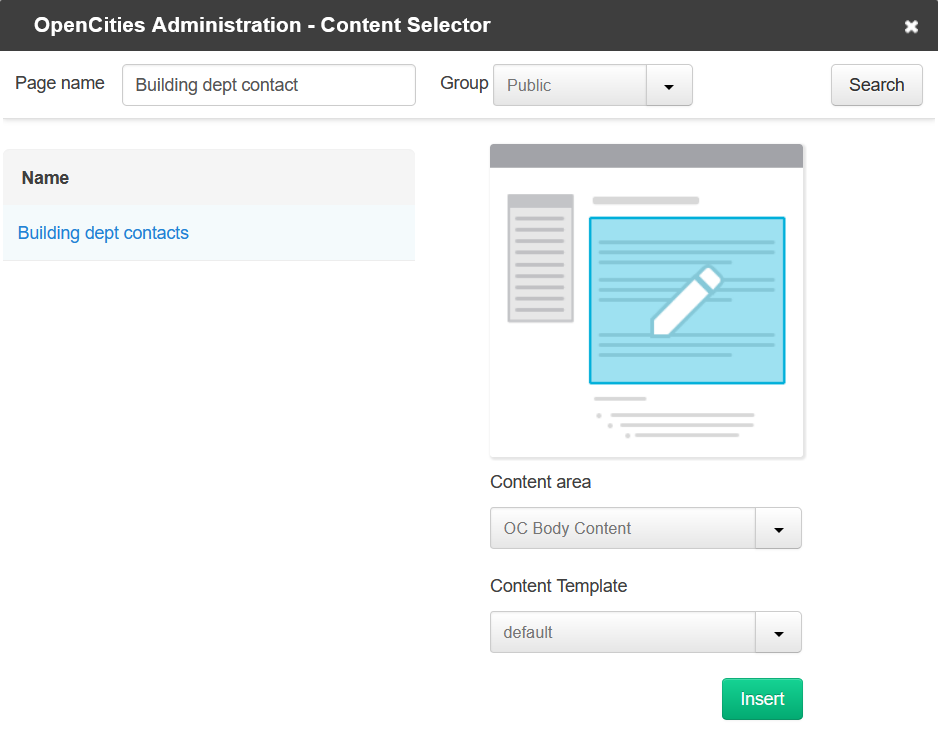Image resolution: width=938 pixels, height=749 pixels.
Task: Close the Content Selector dialog
Action: (911, 26)
